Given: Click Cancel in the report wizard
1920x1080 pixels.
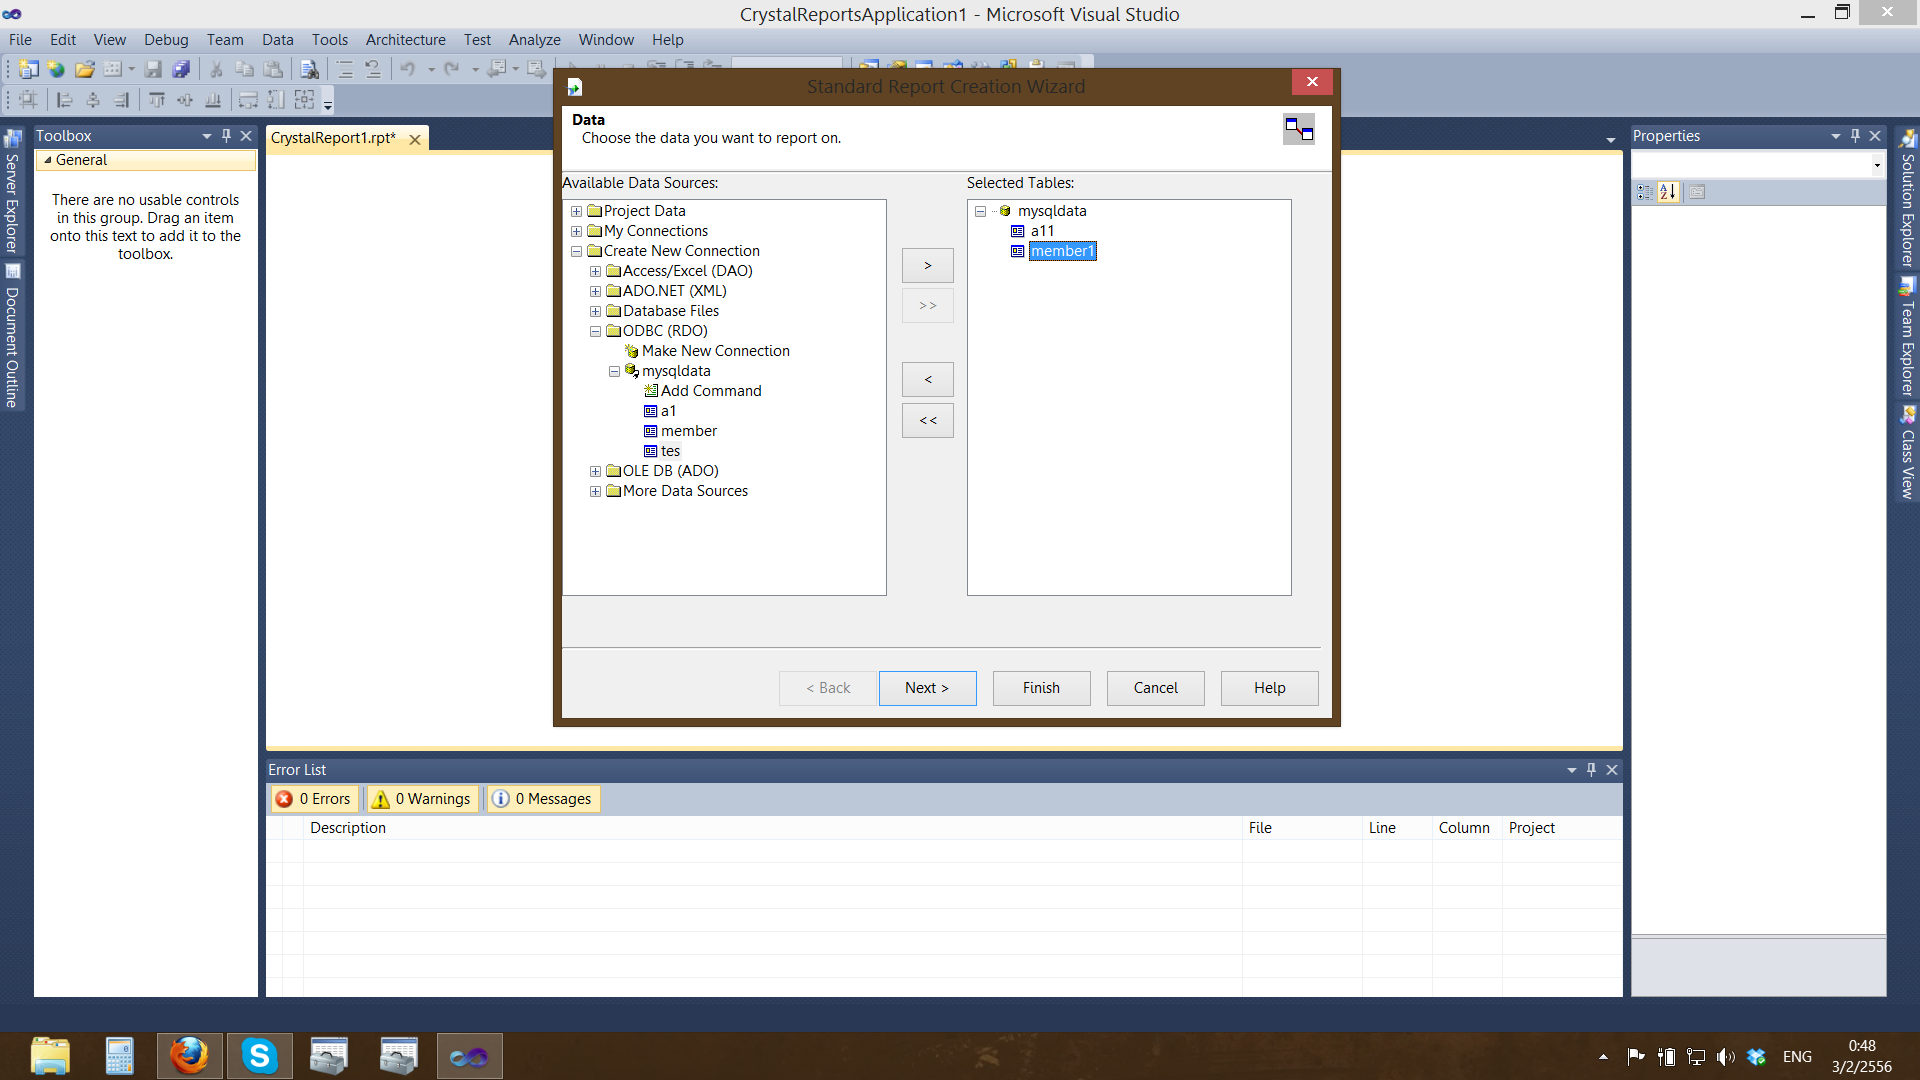Looking at the screenshot, I should pos(1155,688).
